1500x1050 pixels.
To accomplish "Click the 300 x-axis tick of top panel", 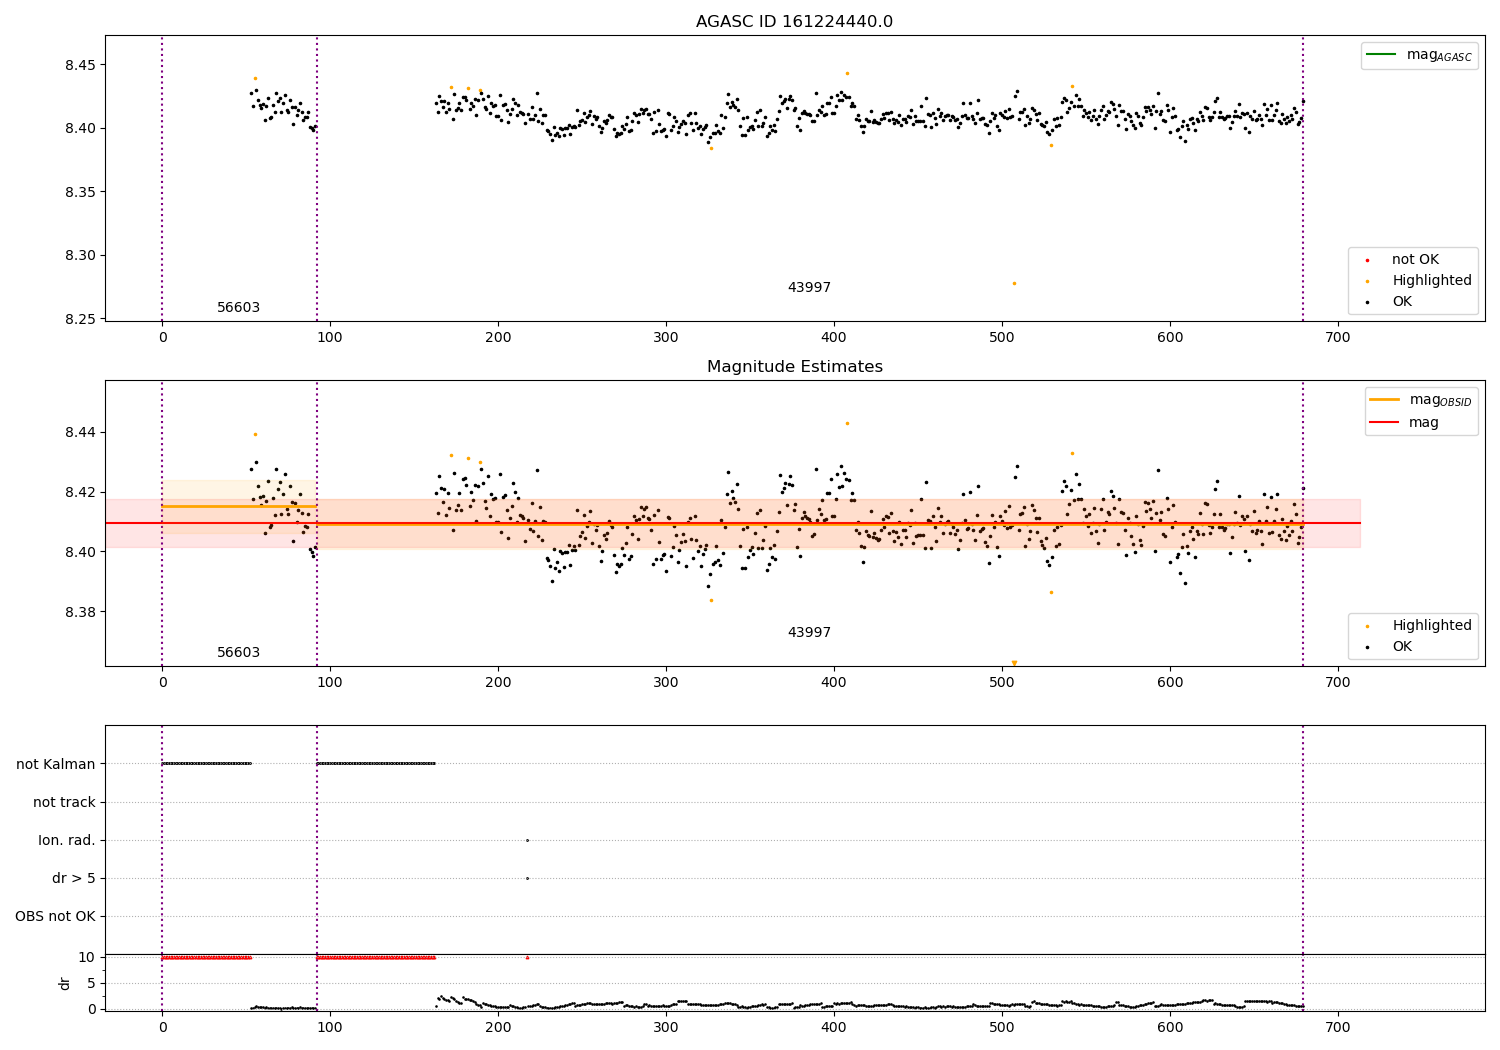I will tap(666, 337).
